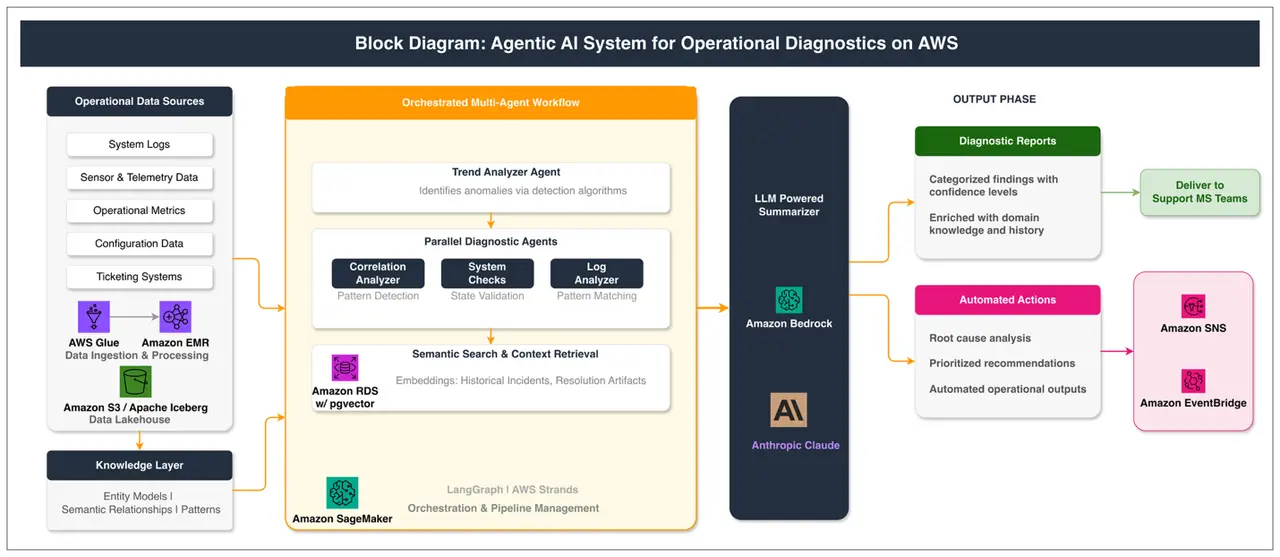The image size is (1280, 557).
Task: Click the Log Analyzer block
Action: point(597,274)
